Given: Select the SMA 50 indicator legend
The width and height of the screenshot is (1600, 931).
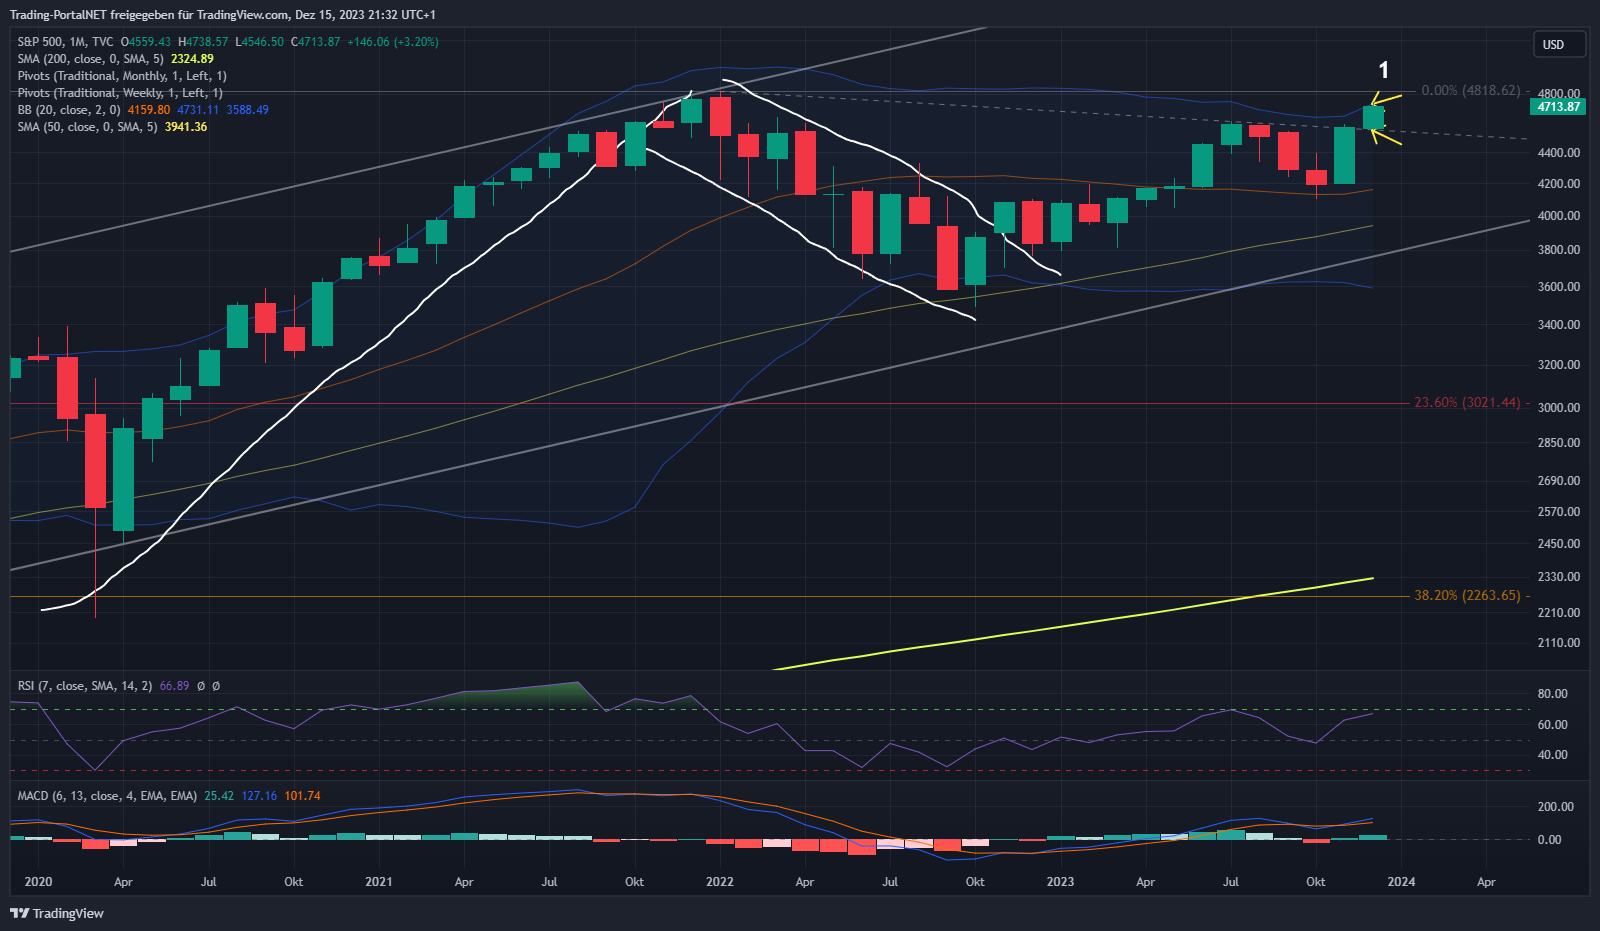Looking at the screenshot, I should (x=87, y=127).
